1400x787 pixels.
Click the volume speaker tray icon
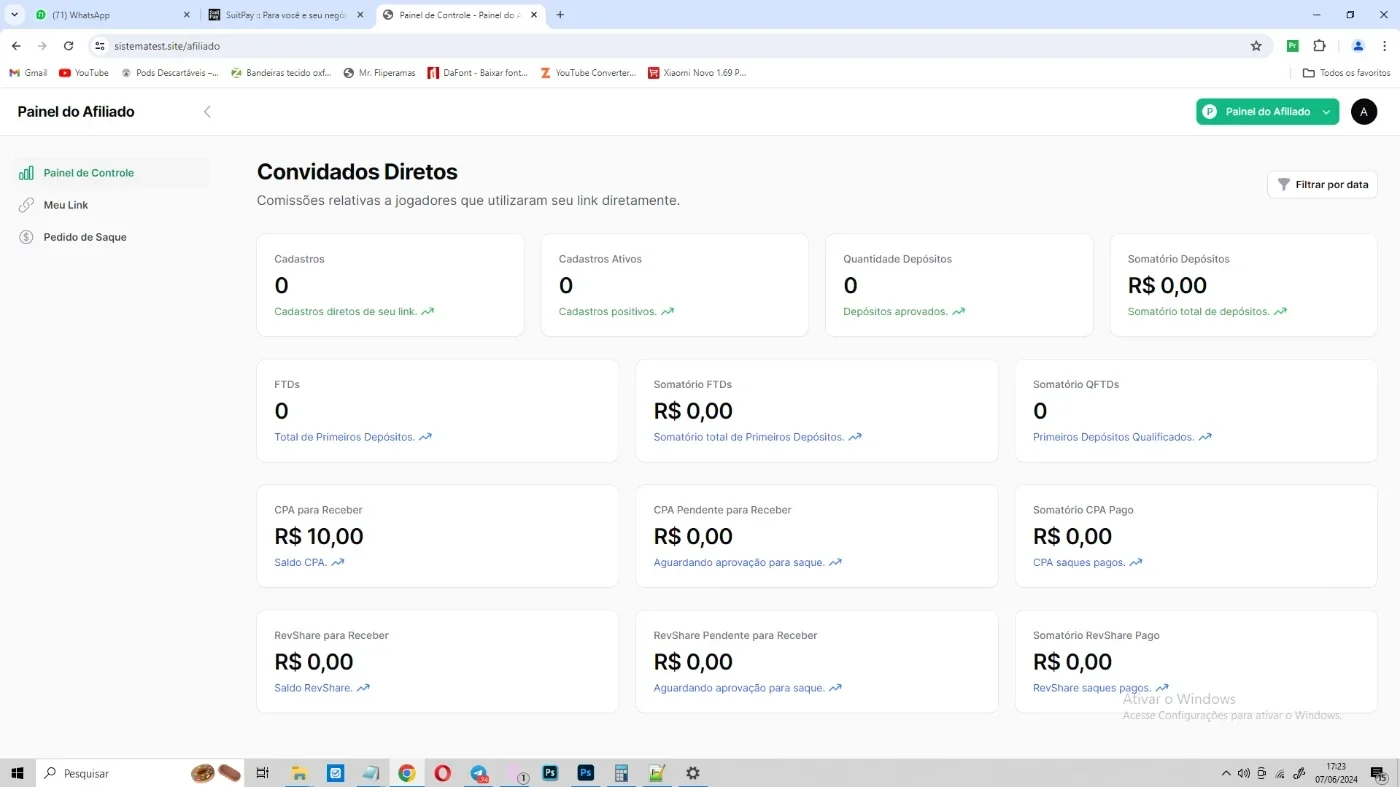click(1244, 773)
